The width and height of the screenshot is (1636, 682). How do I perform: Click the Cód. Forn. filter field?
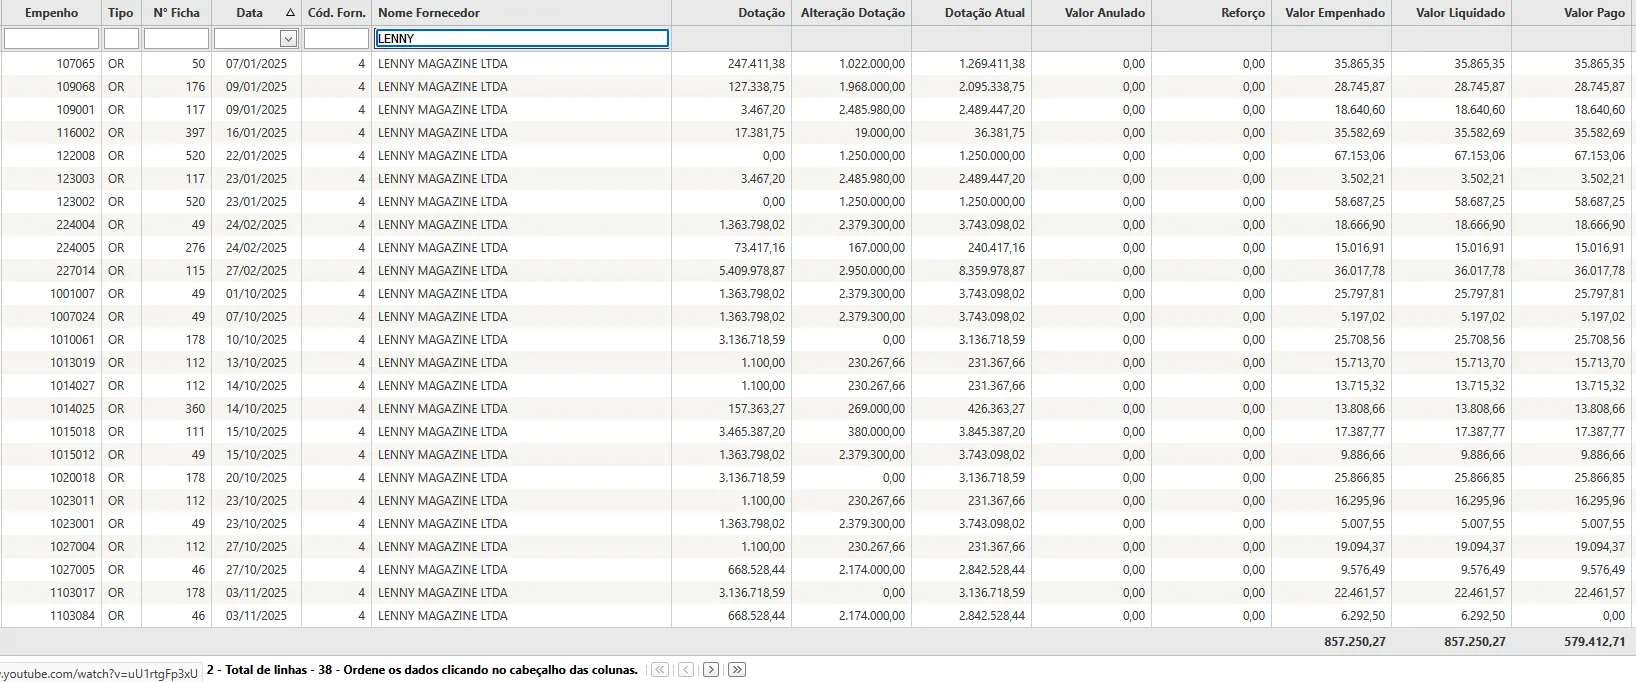coord(336,39)
